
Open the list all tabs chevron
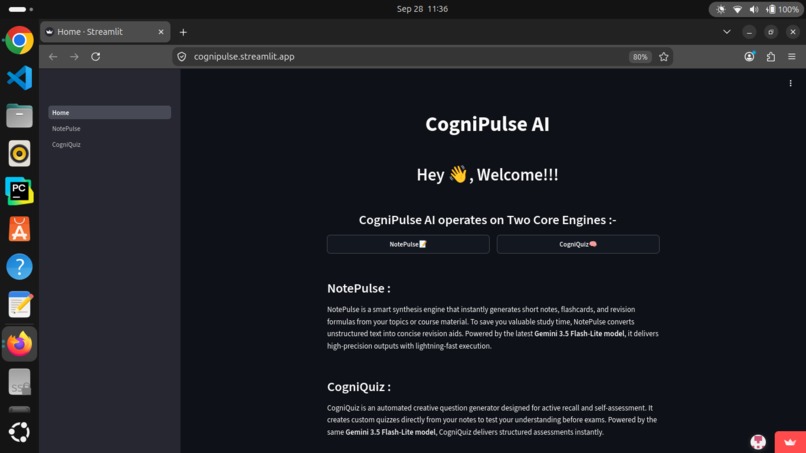point(727,32)
